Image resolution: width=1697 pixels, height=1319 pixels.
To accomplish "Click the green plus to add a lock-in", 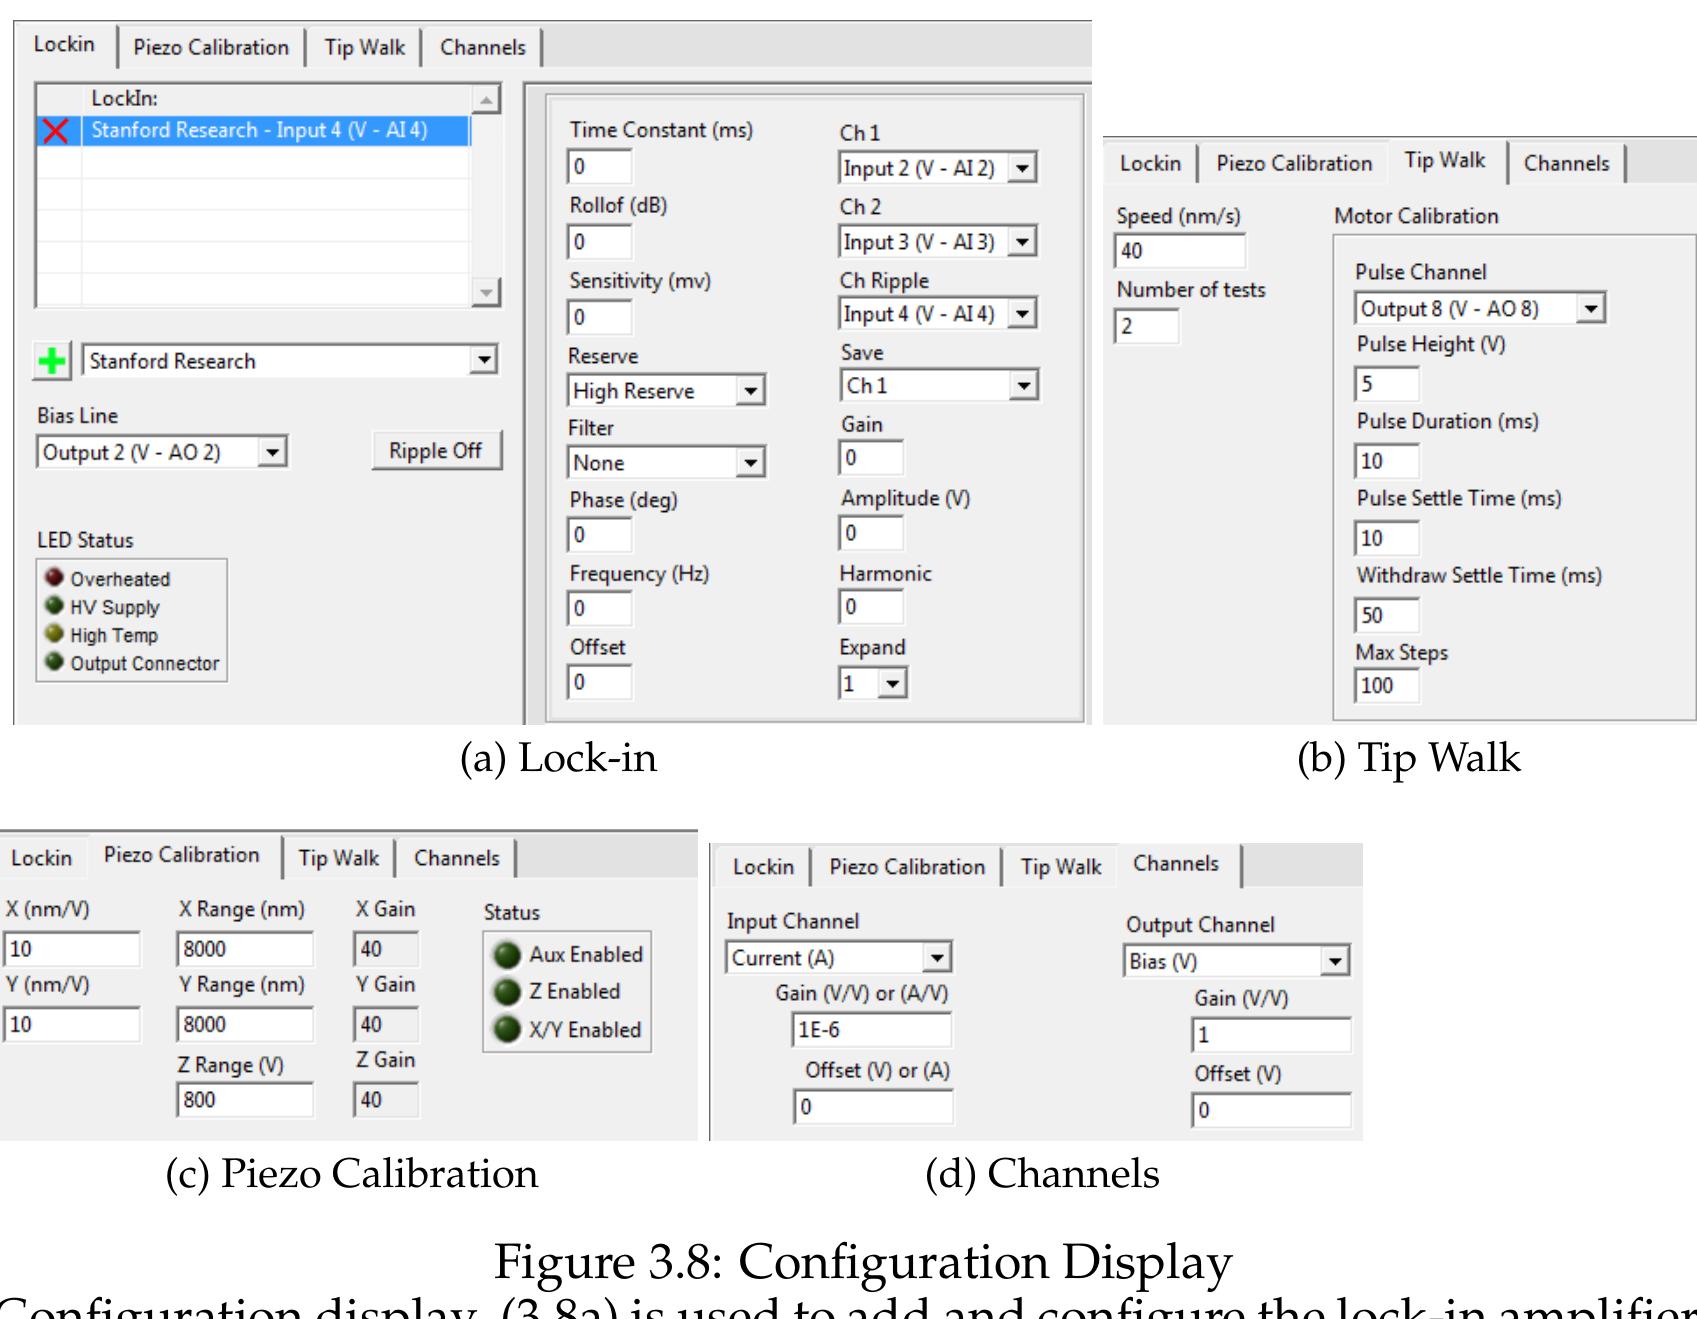I will click(x=52, y=360).
